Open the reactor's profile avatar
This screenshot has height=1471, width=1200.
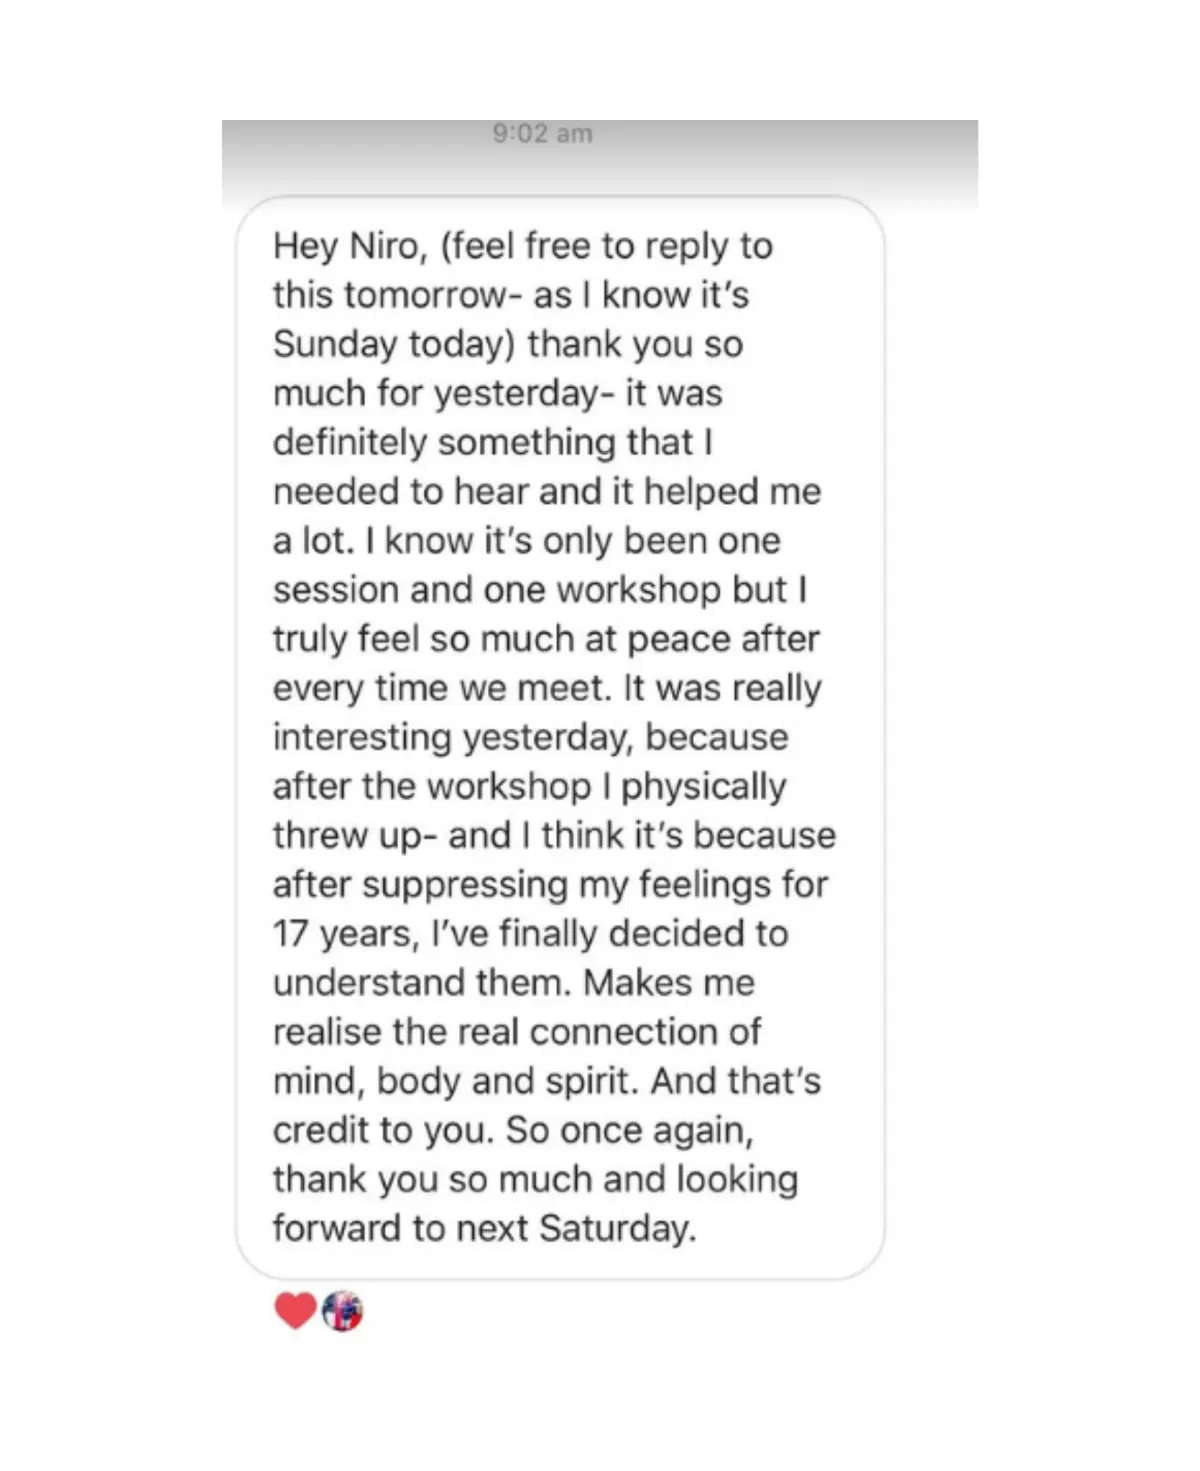coord(343,1310)
